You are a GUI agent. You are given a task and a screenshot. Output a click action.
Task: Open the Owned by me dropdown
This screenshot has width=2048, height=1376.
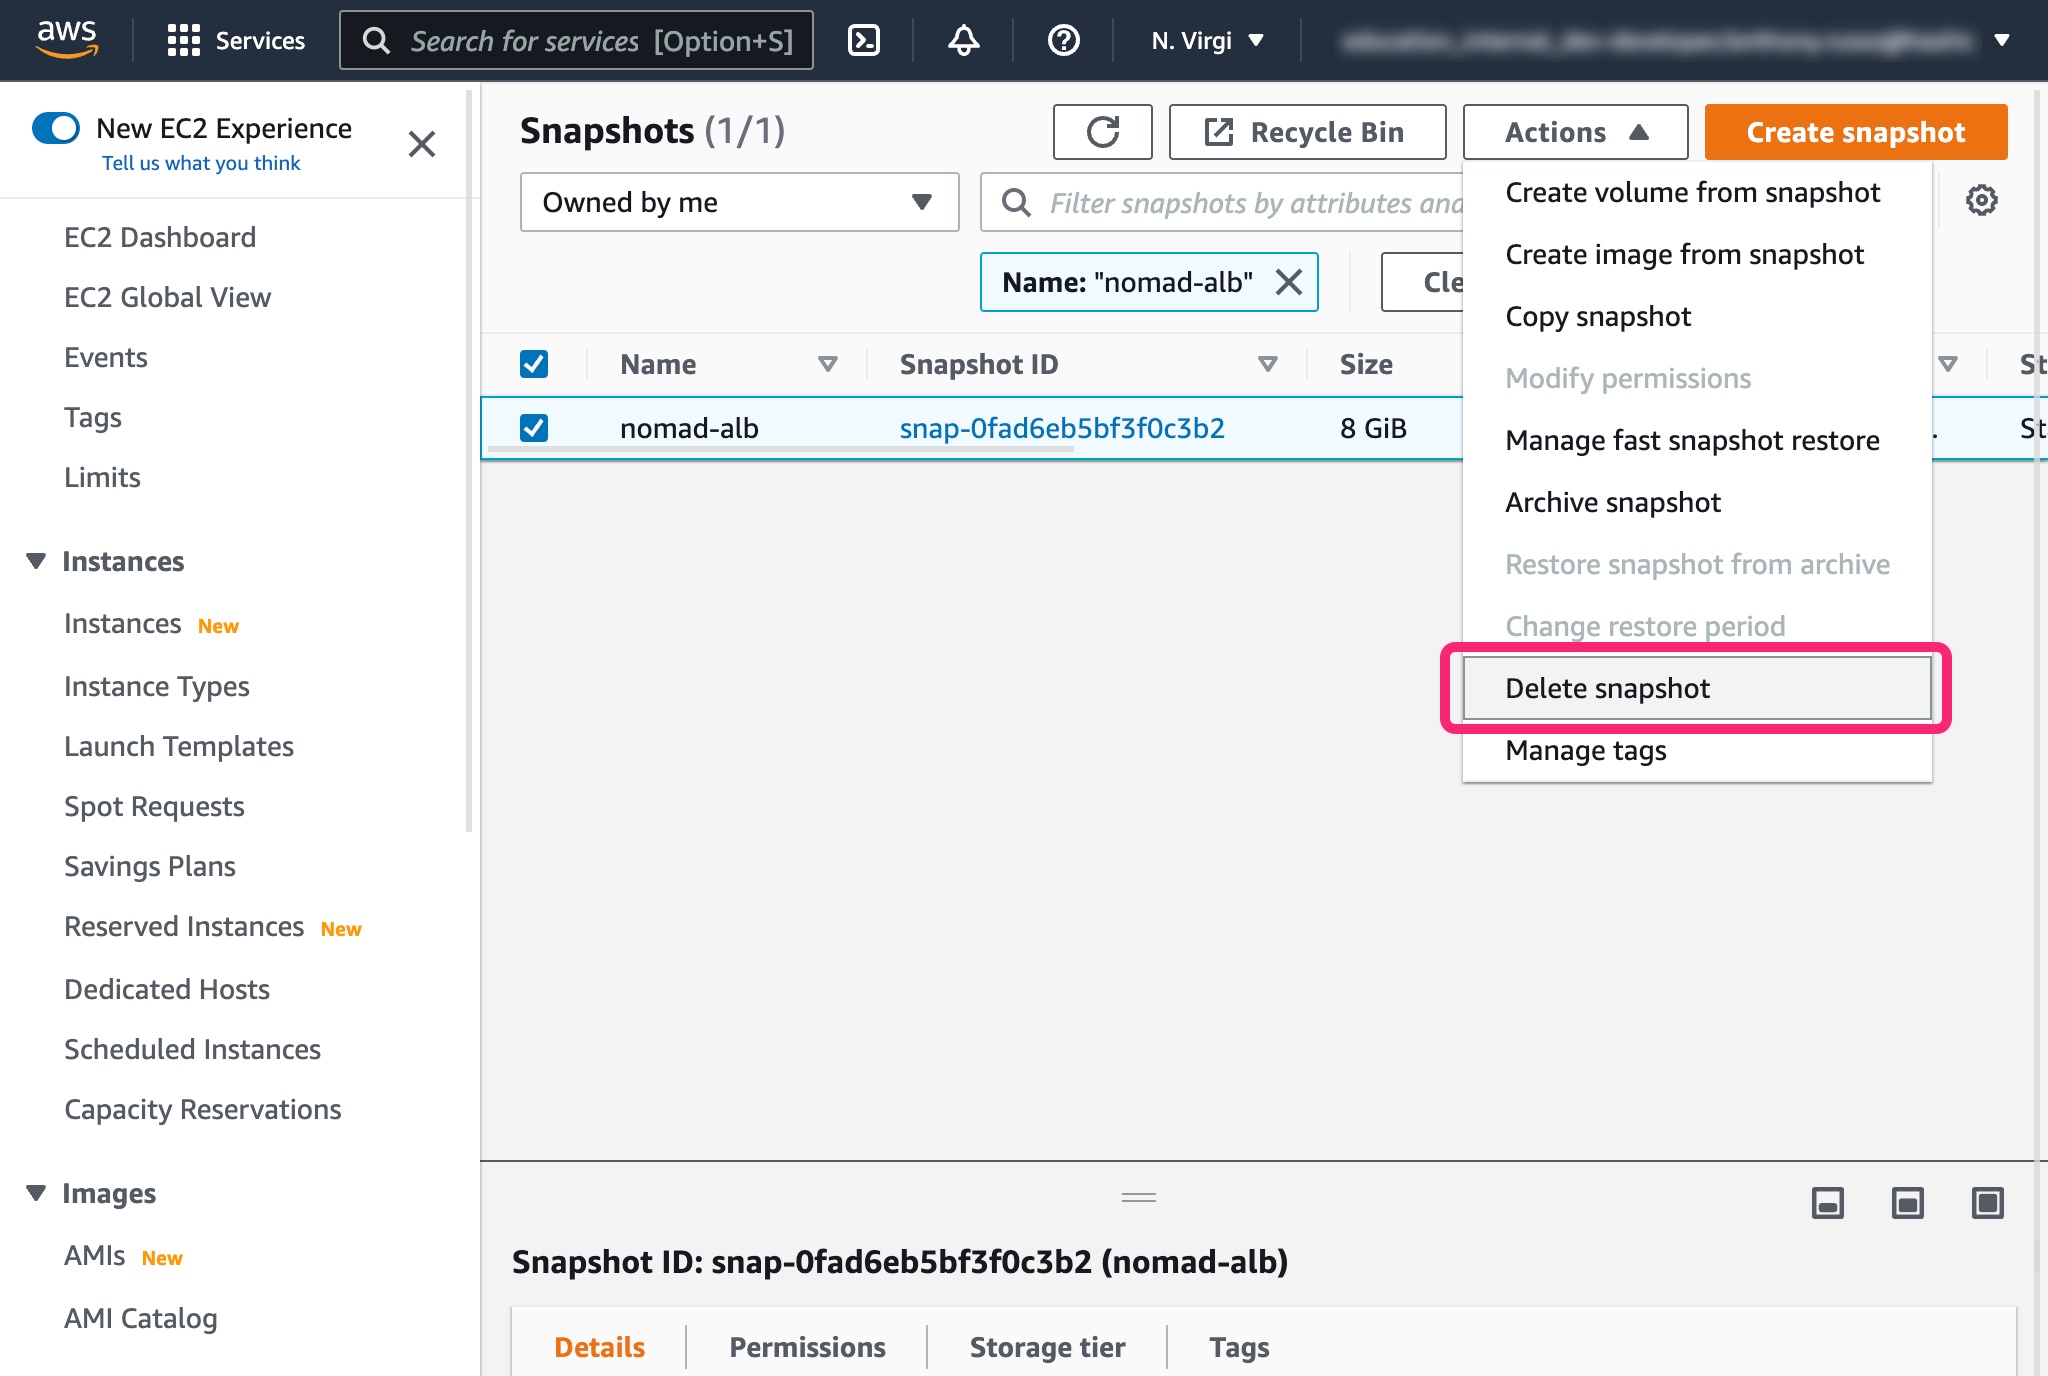click(739, 202)
